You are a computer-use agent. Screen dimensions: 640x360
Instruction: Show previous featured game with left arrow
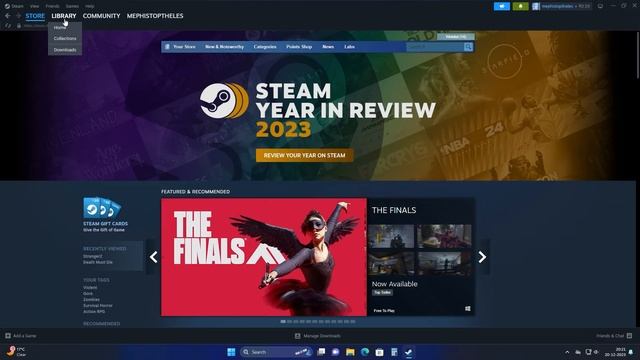153,257
